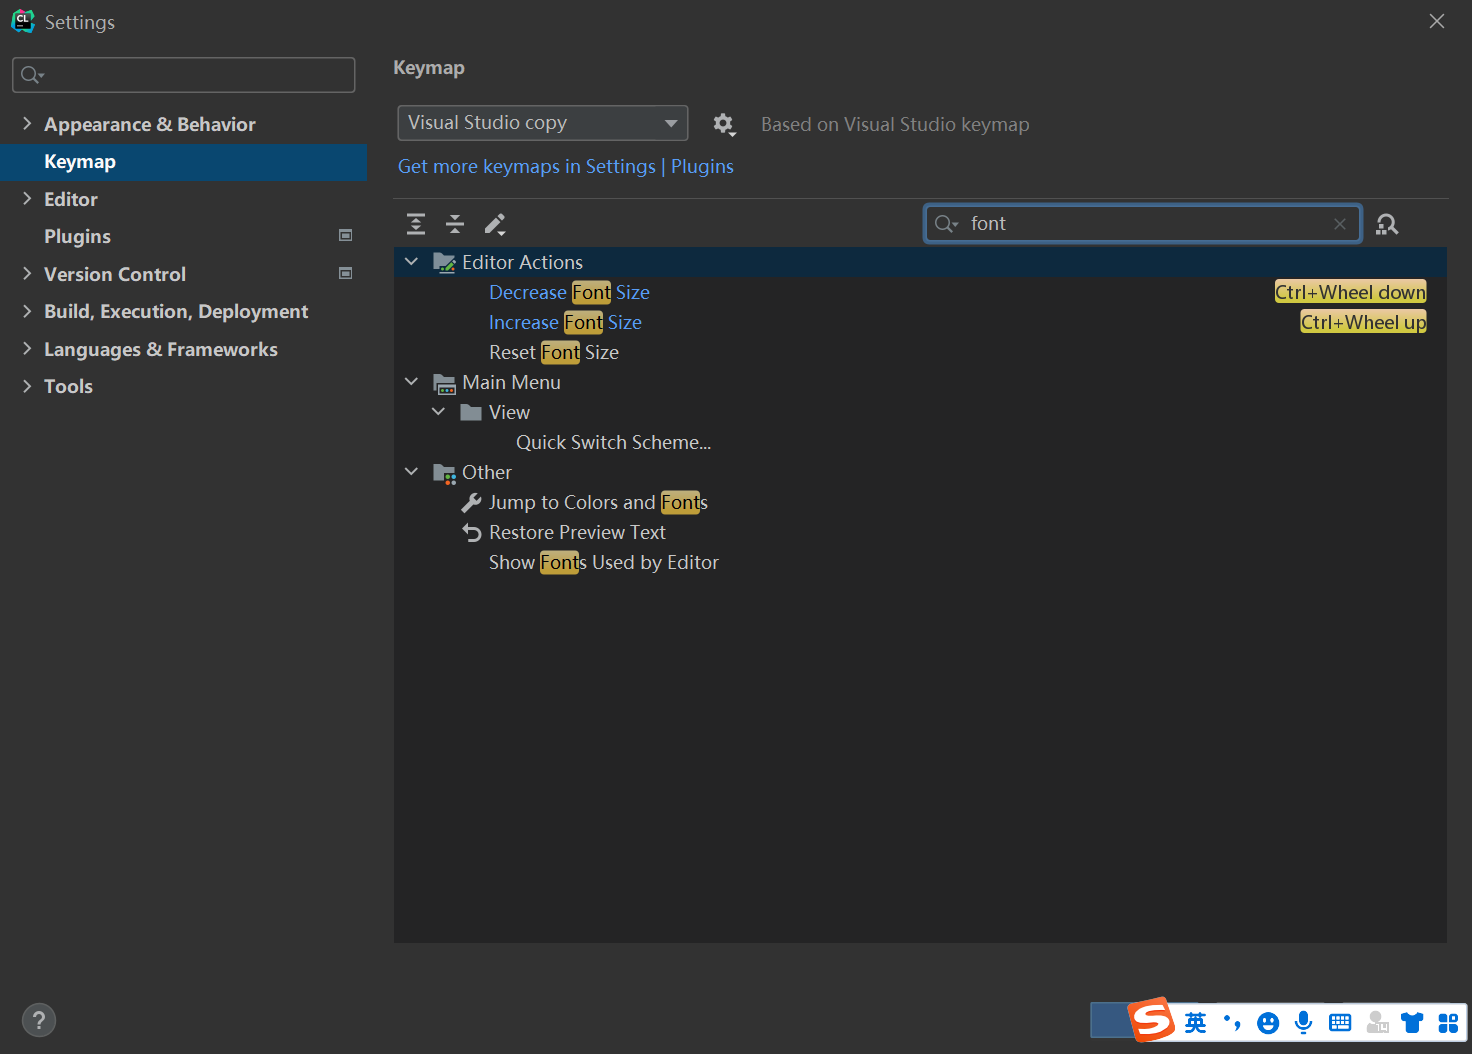Image resolution: width=1472 pixels, height=1054 pixels.
Task: Click the project-level marker icon beside Plugins
Action: coord(346,236)
